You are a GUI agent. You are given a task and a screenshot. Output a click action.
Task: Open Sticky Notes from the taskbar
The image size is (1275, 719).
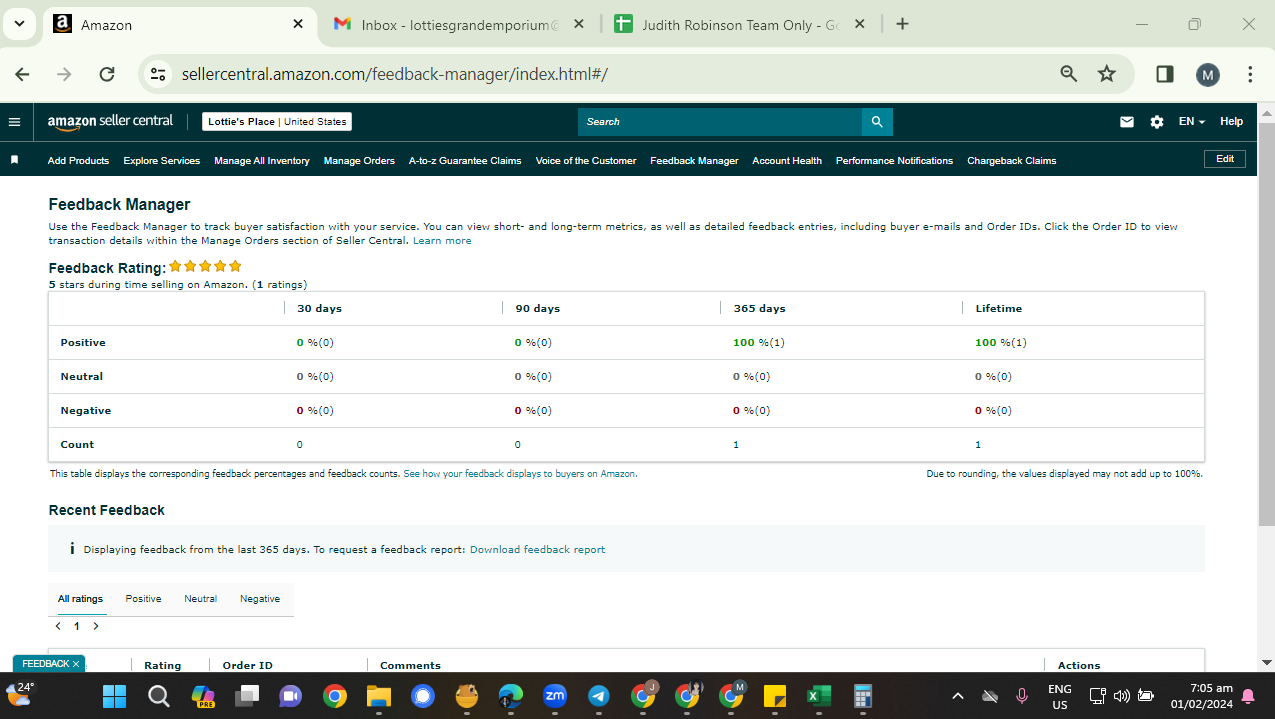point(775,696)
